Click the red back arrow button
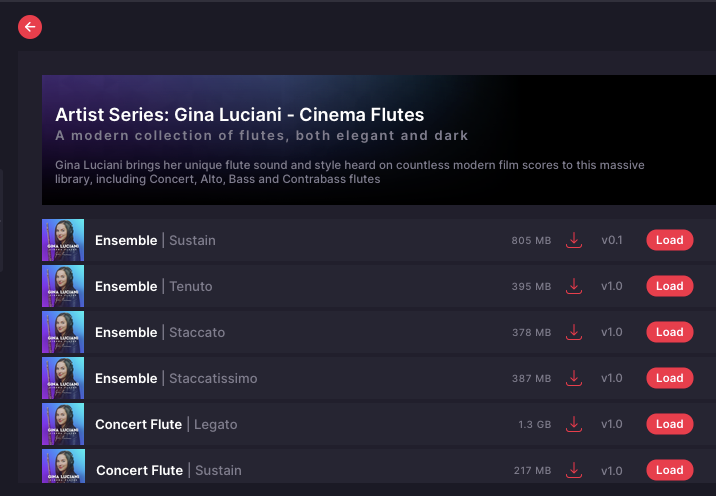 pyautogui.click(x=30, y=27)
